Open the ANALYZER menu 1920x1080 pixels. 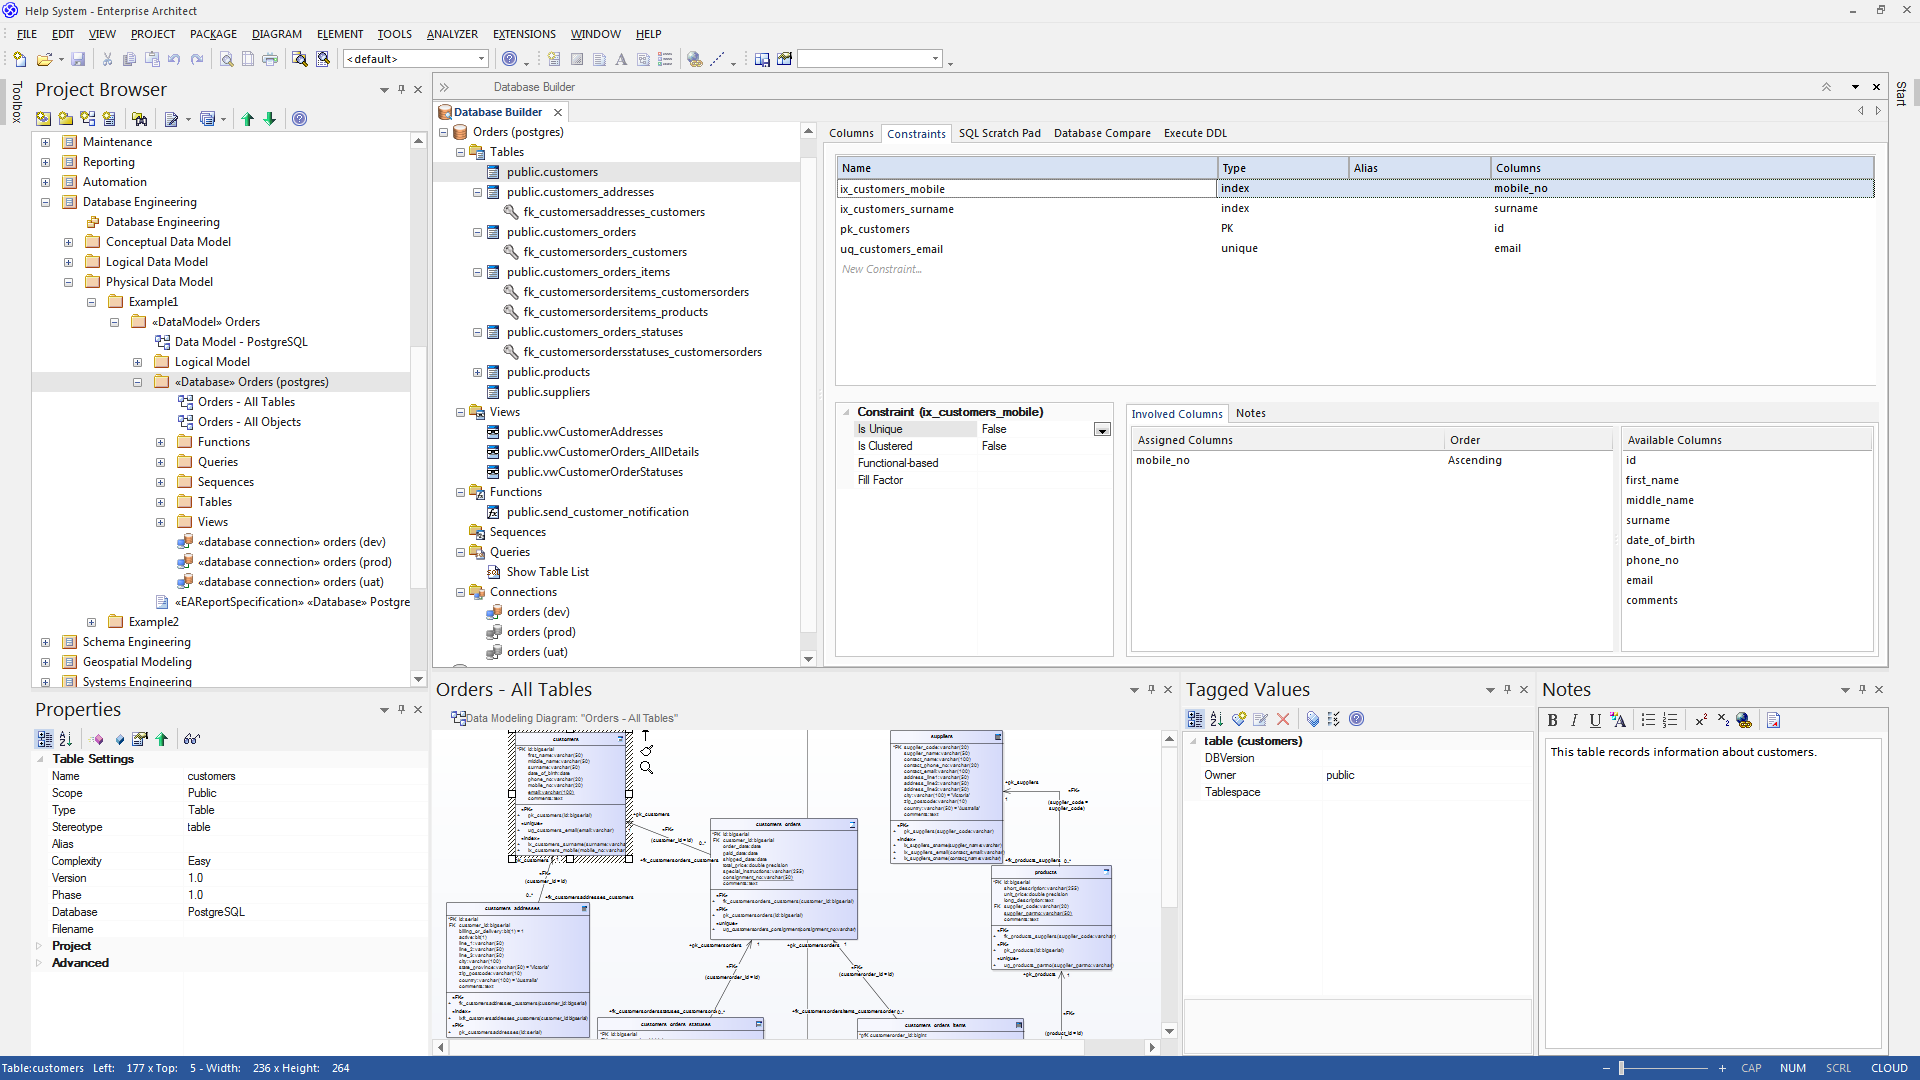(452, 34)
